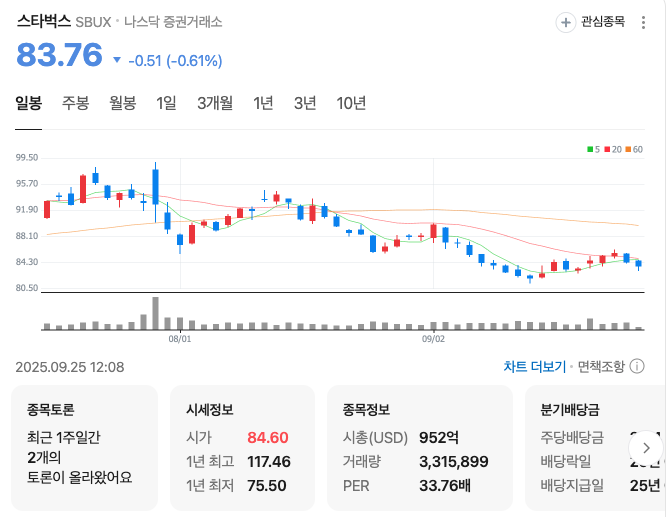The height and width of the screenshot is (517, 669).
Task: Click the 시총(USD) value 952억
Action: tap(439, 438)
